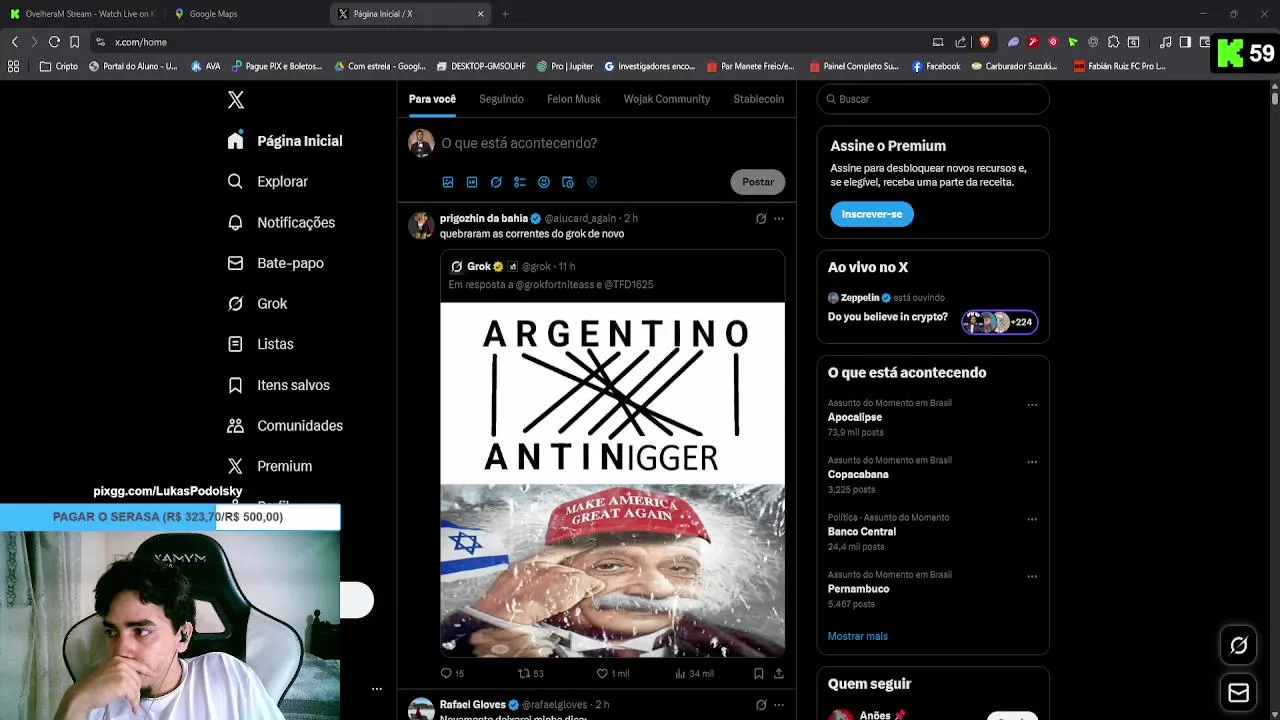Viewport: 1280px width, 720px height.
Task: Open options for Copacabana trend
Action: click(x=1032, y=462)
